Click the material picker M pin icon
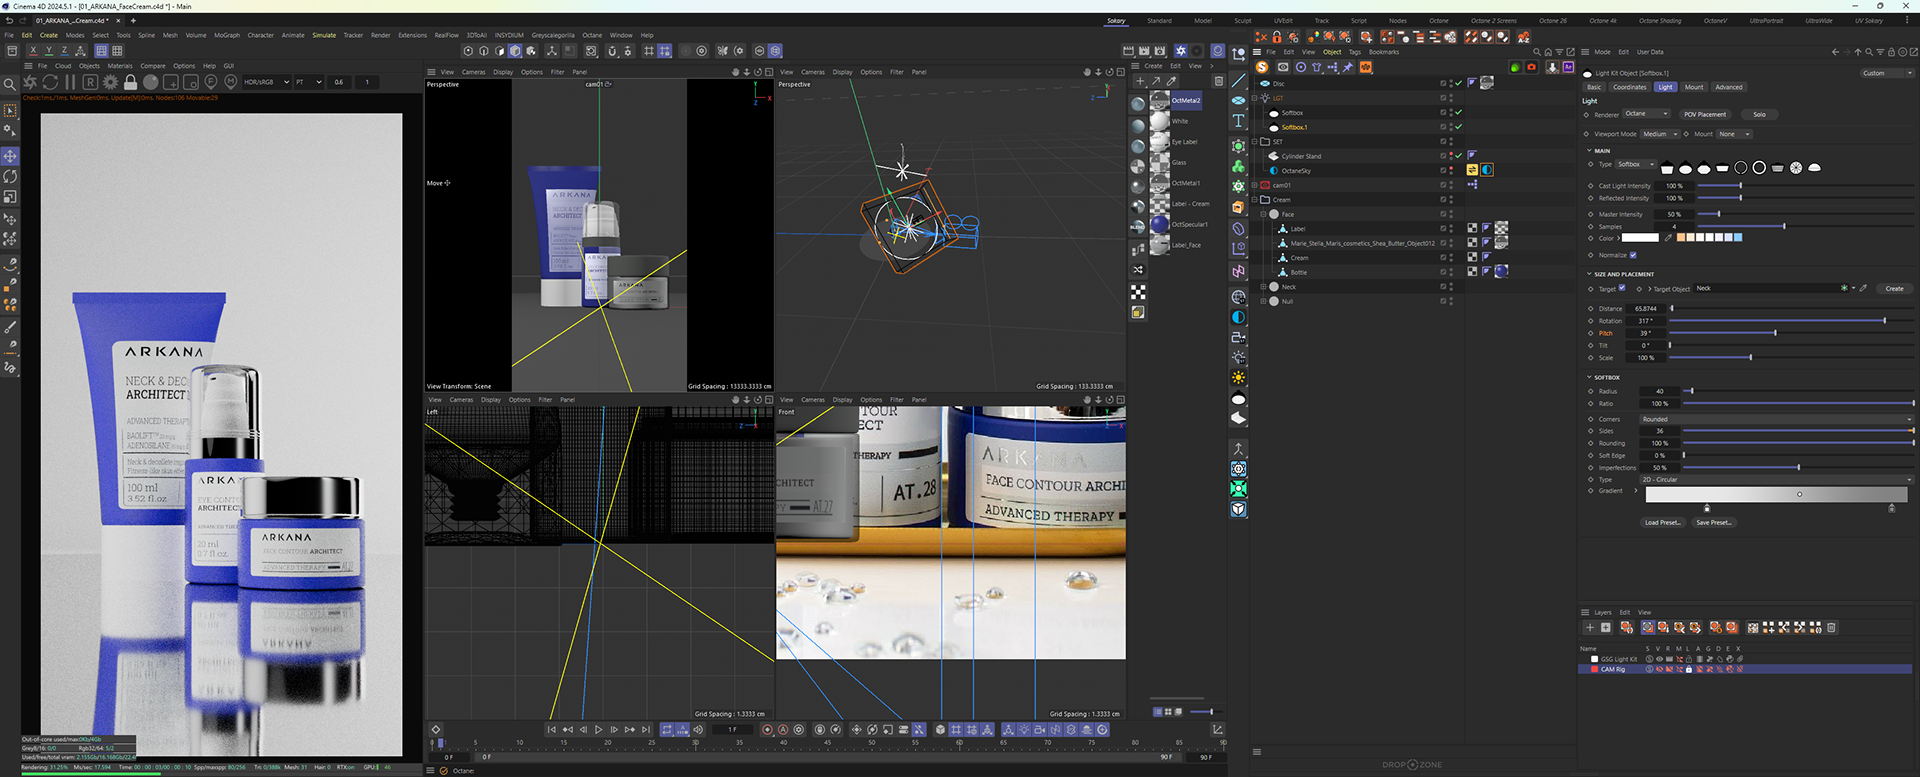1920x777 pixels. [231, 82]
